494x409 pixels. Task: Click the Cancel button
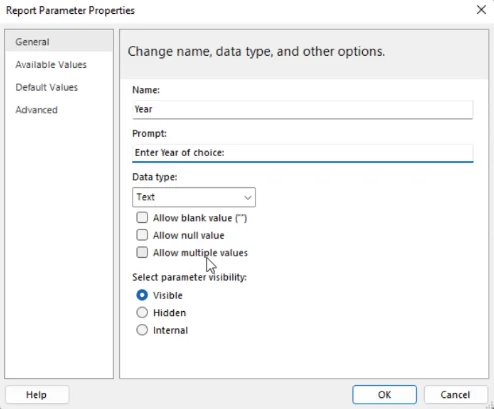(x=455, y=395)
